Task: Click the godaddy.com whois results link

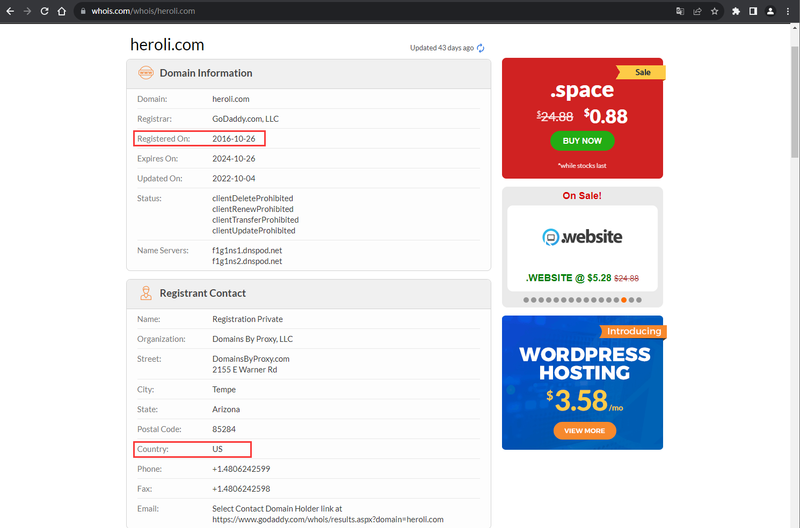Action: [x=328, y=519]
